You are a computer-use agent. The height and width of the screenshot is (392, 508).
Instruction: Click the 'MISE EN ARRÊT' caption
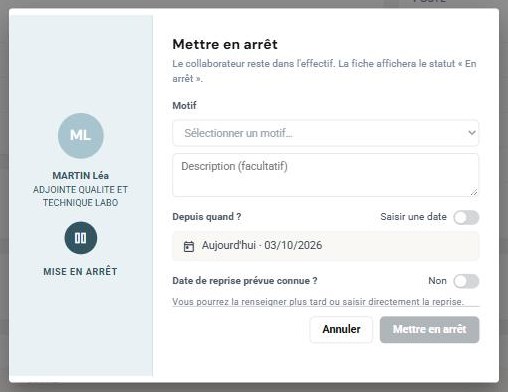click(80, 271)
